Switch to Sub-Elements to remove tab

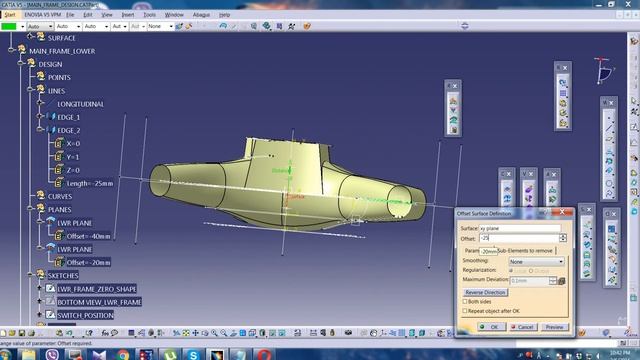click(524, 251)
